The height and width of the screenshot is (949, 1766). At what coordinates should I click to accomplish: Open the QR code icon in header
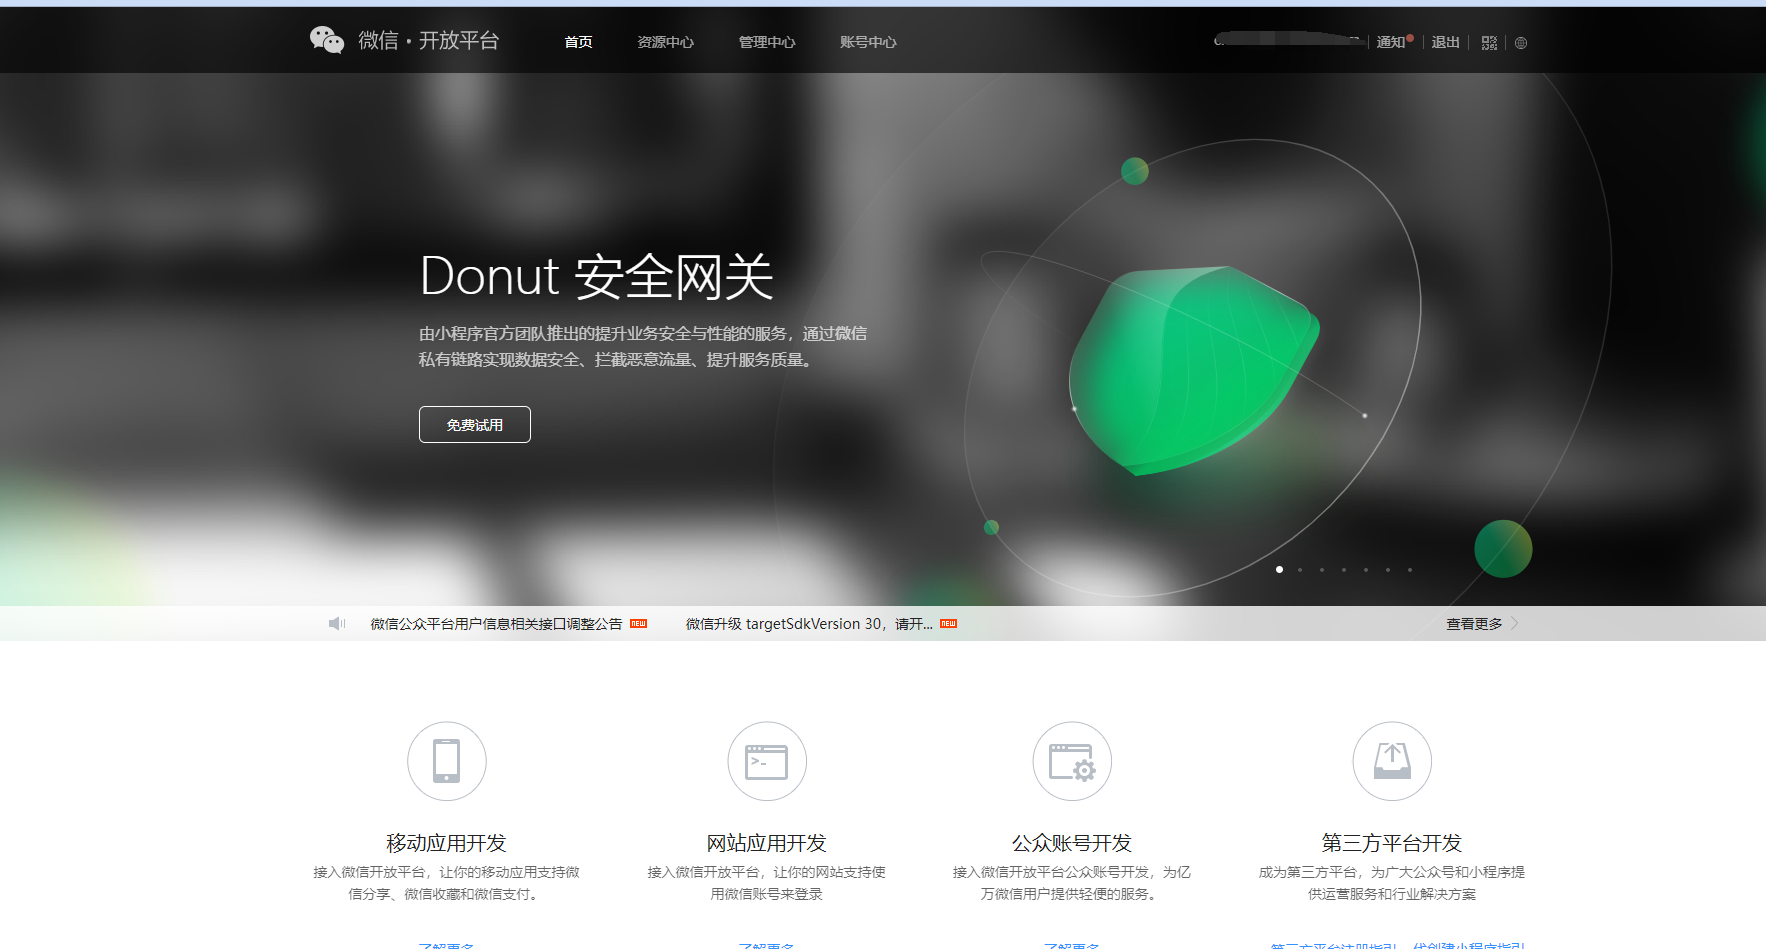coord(1489,43)
